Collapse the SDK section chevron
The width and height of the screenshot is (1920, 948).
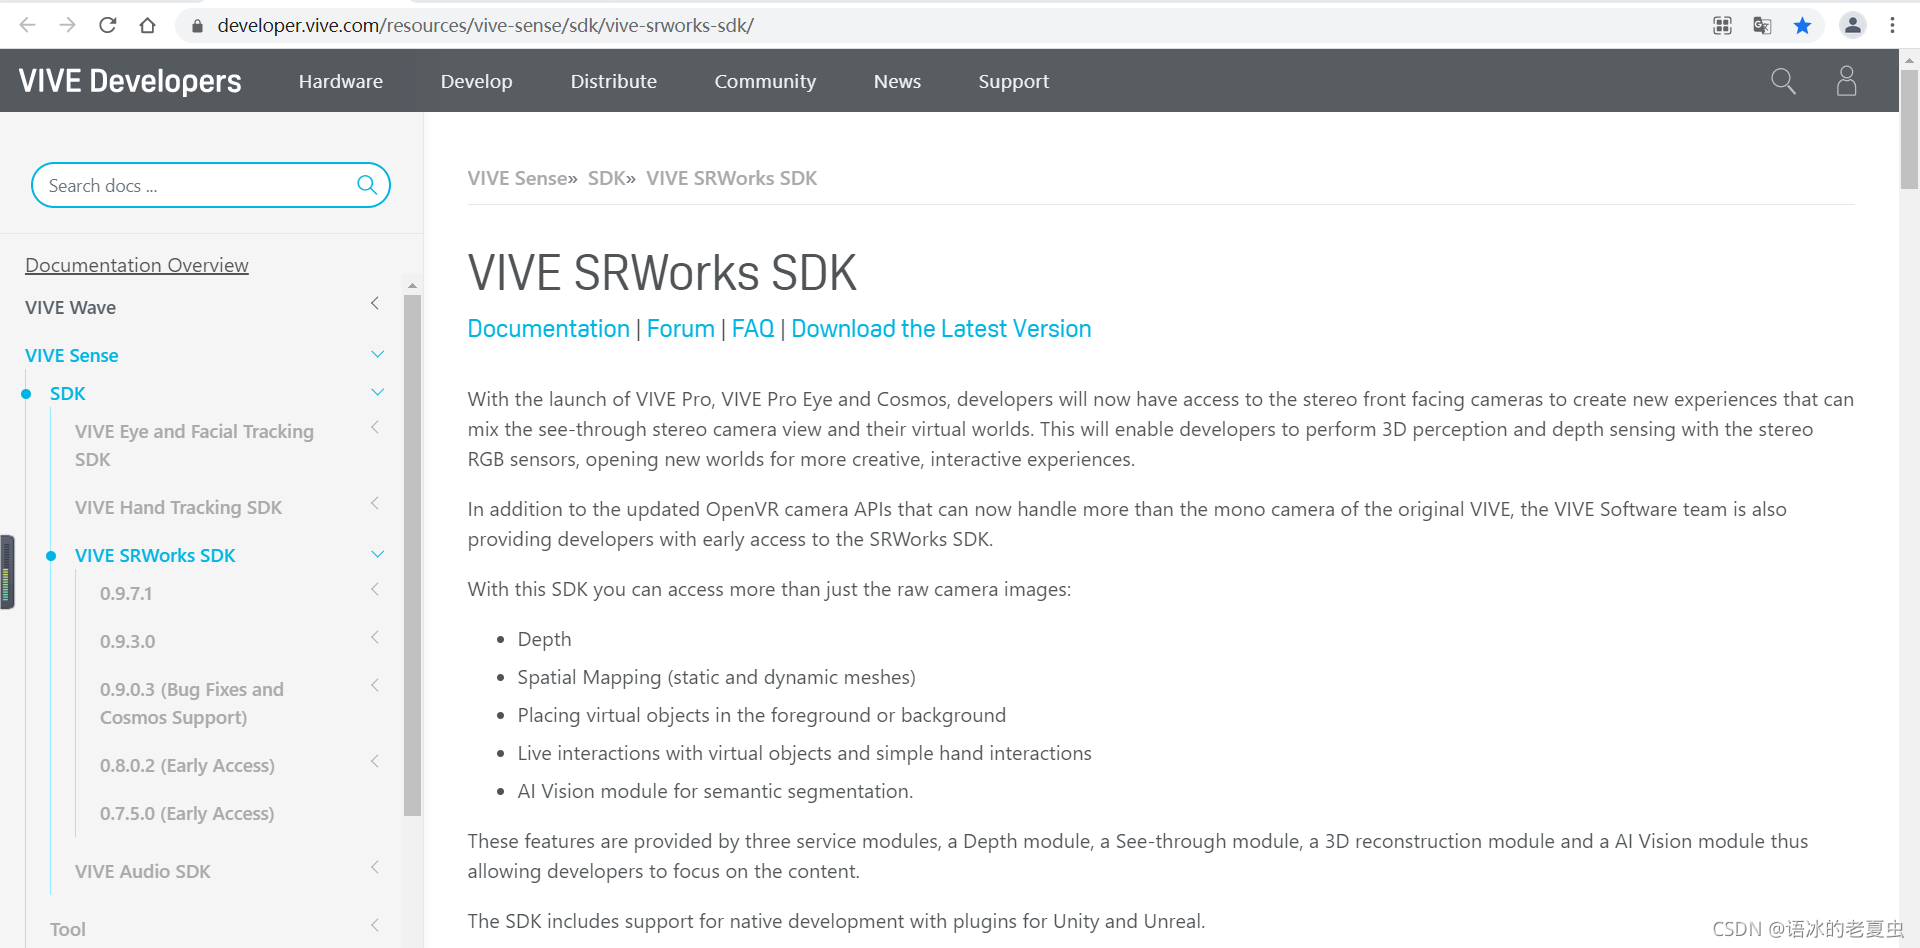[377, 392]
